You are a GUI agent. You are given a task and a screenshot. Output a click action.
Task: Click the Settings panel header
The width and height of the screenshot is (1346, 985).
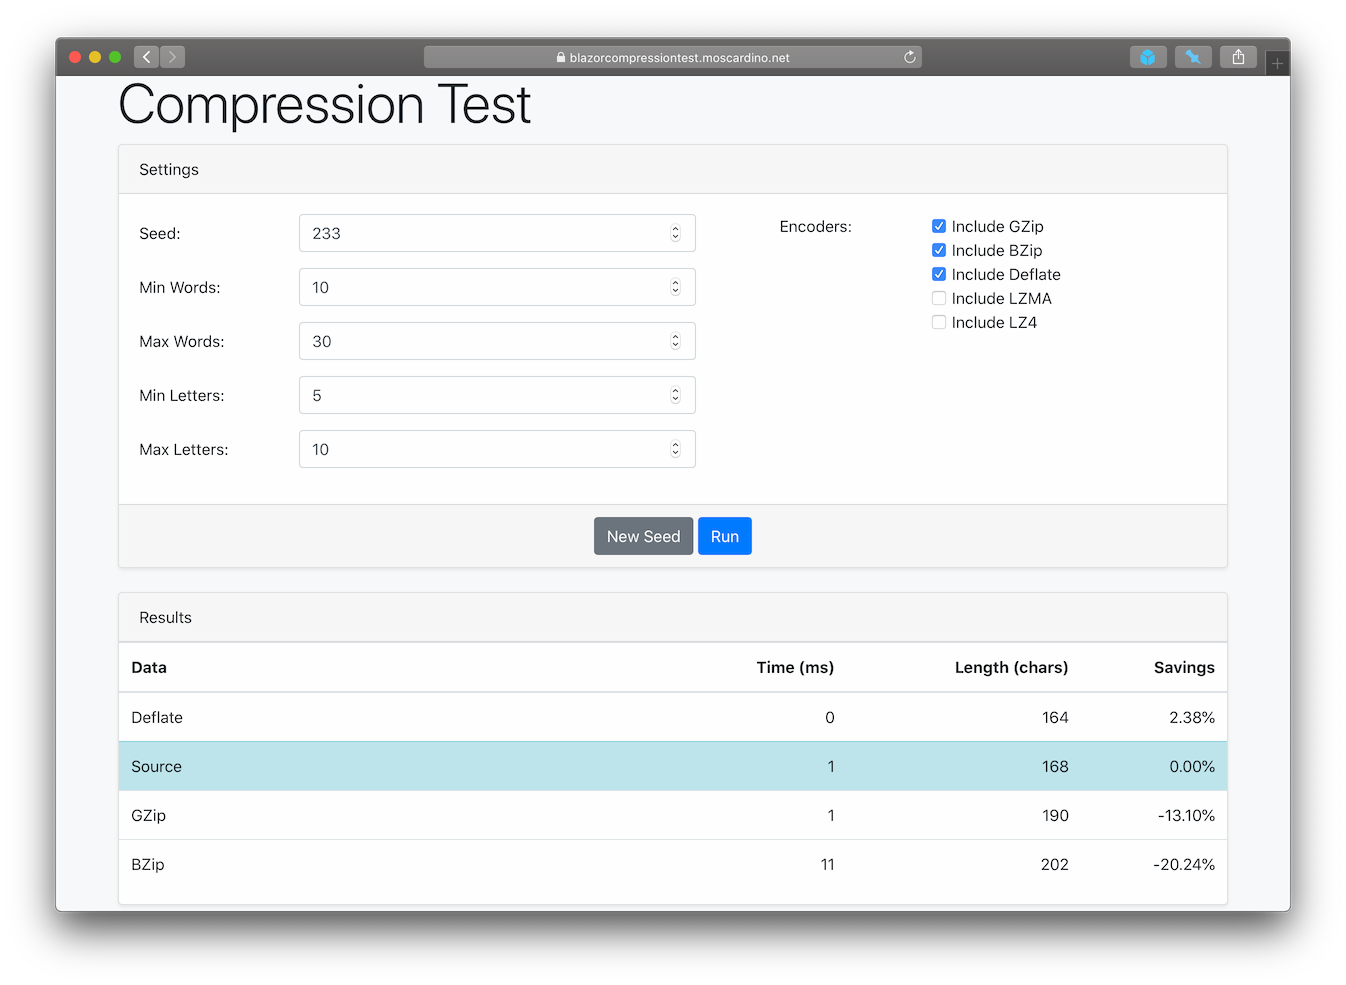(168, 169)
